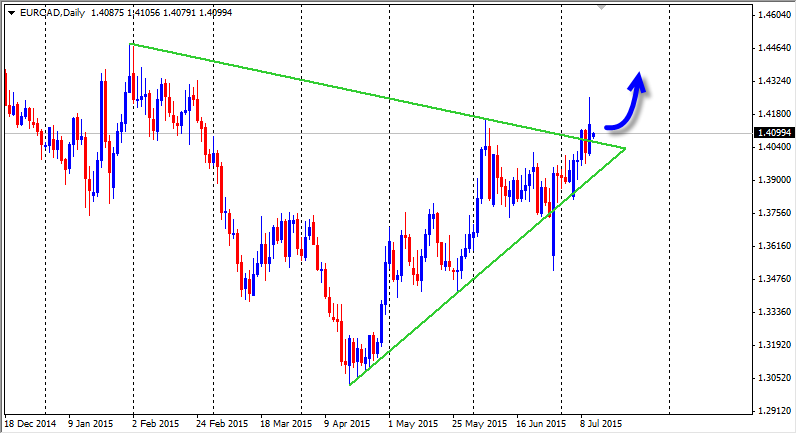Click the 9 Jan 2015 date label

click(x=90, y=423)
